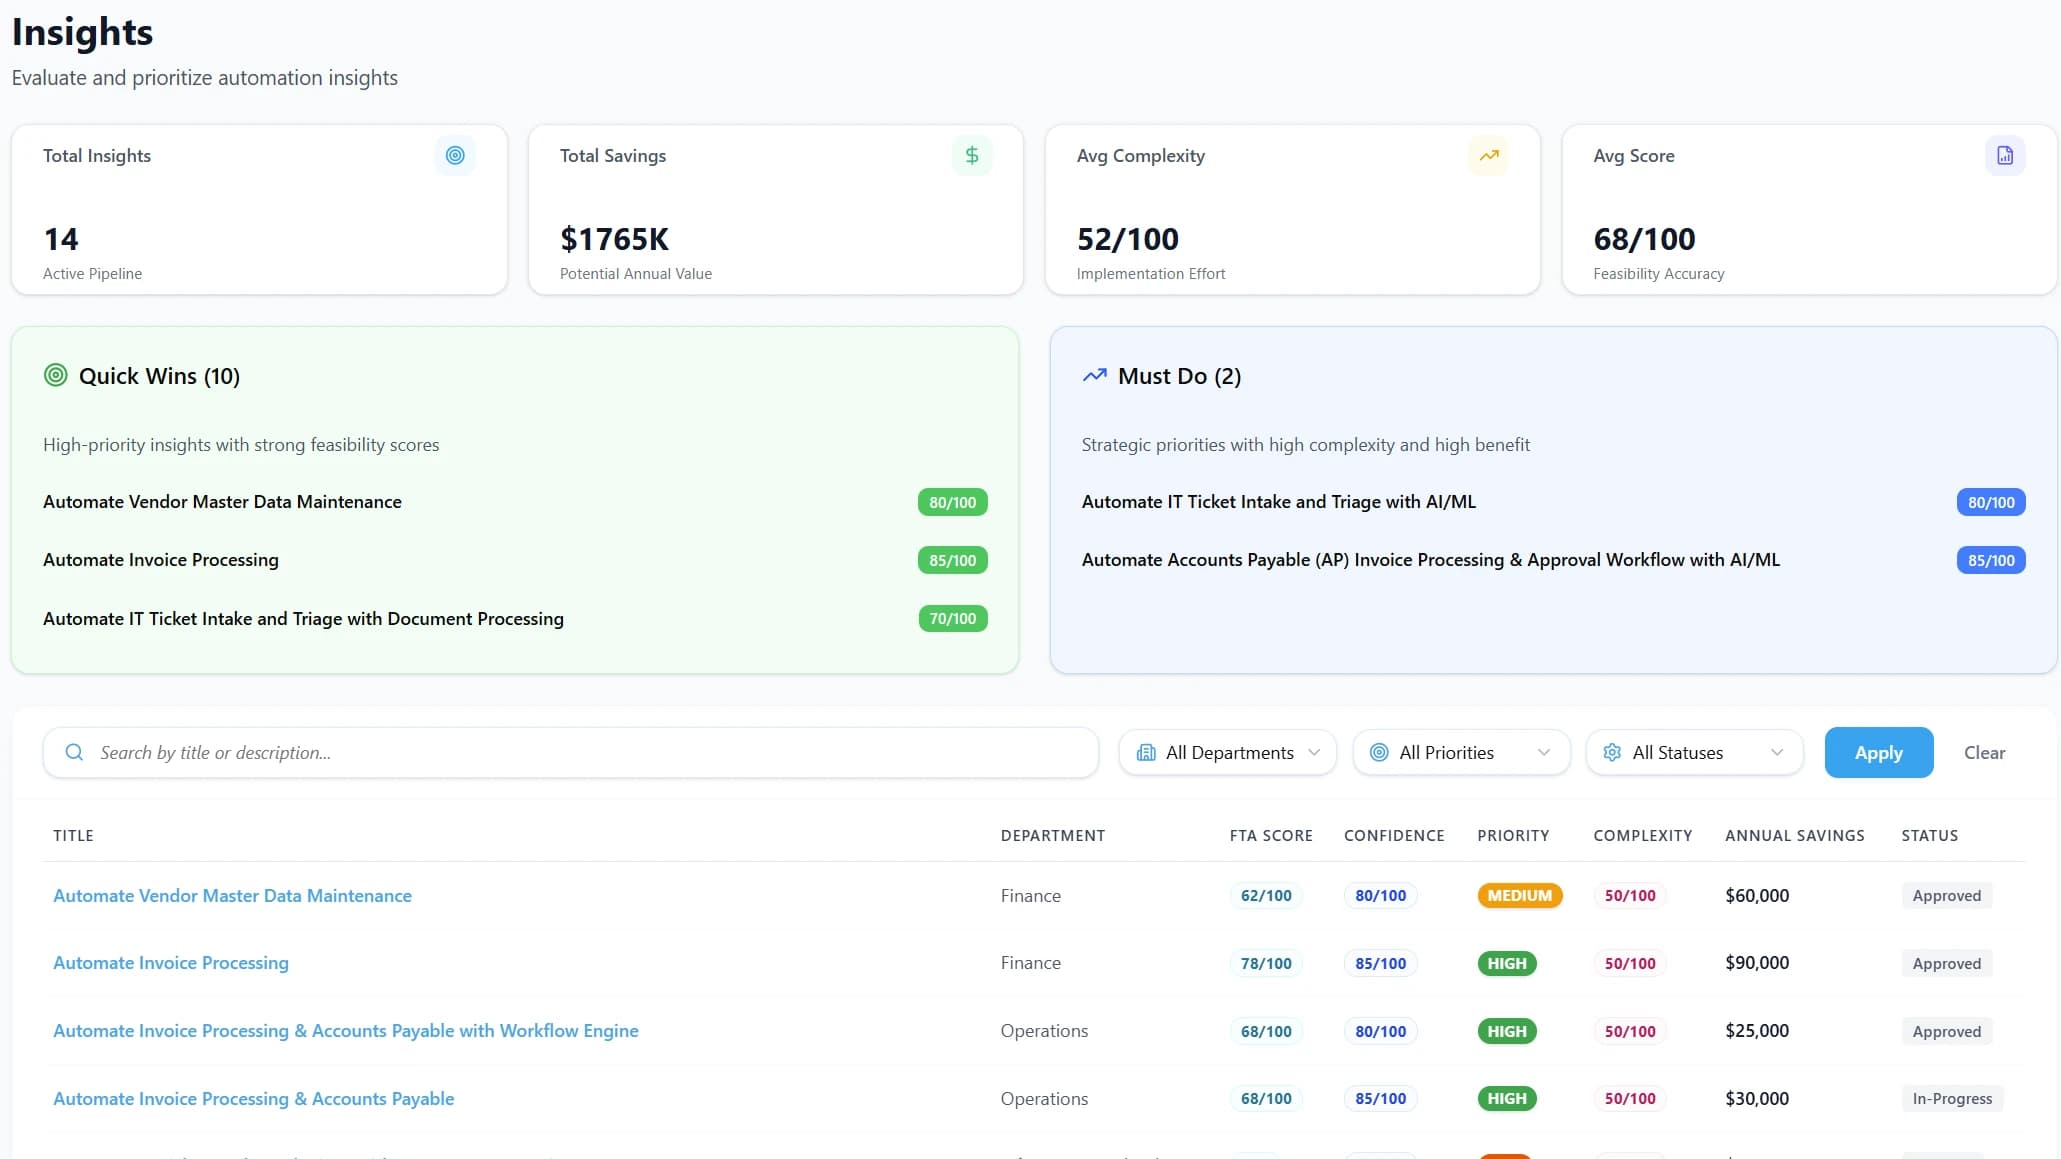Select Must Do item Accounts Payable Invoice Processing
Screen dimensions: 2061x1159
click(x=1430, y=560)
